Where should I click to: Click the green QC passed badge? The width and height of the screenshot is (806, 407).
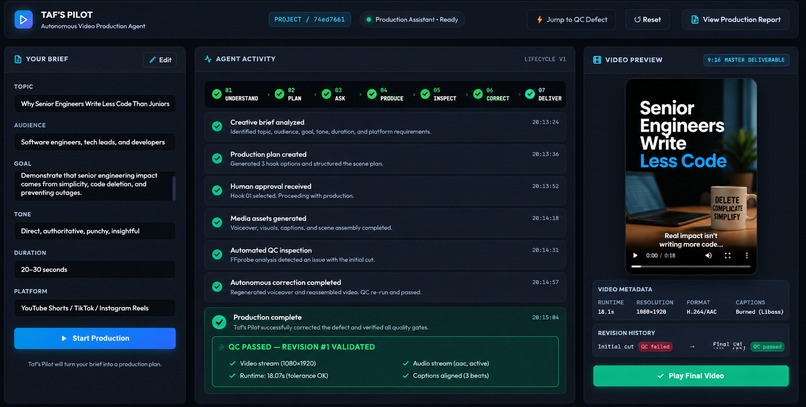(767, 346)
